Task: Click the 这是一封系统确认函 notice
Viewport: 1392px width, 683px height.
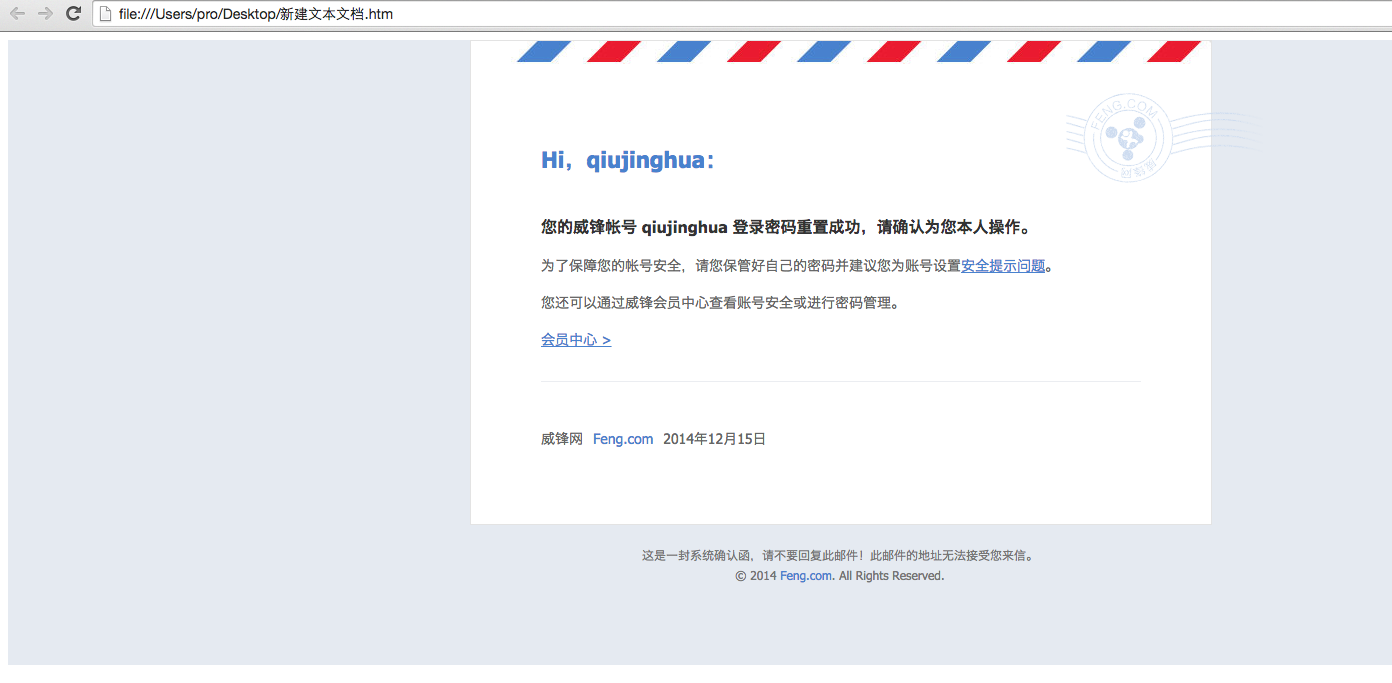Action: [838, 555]
